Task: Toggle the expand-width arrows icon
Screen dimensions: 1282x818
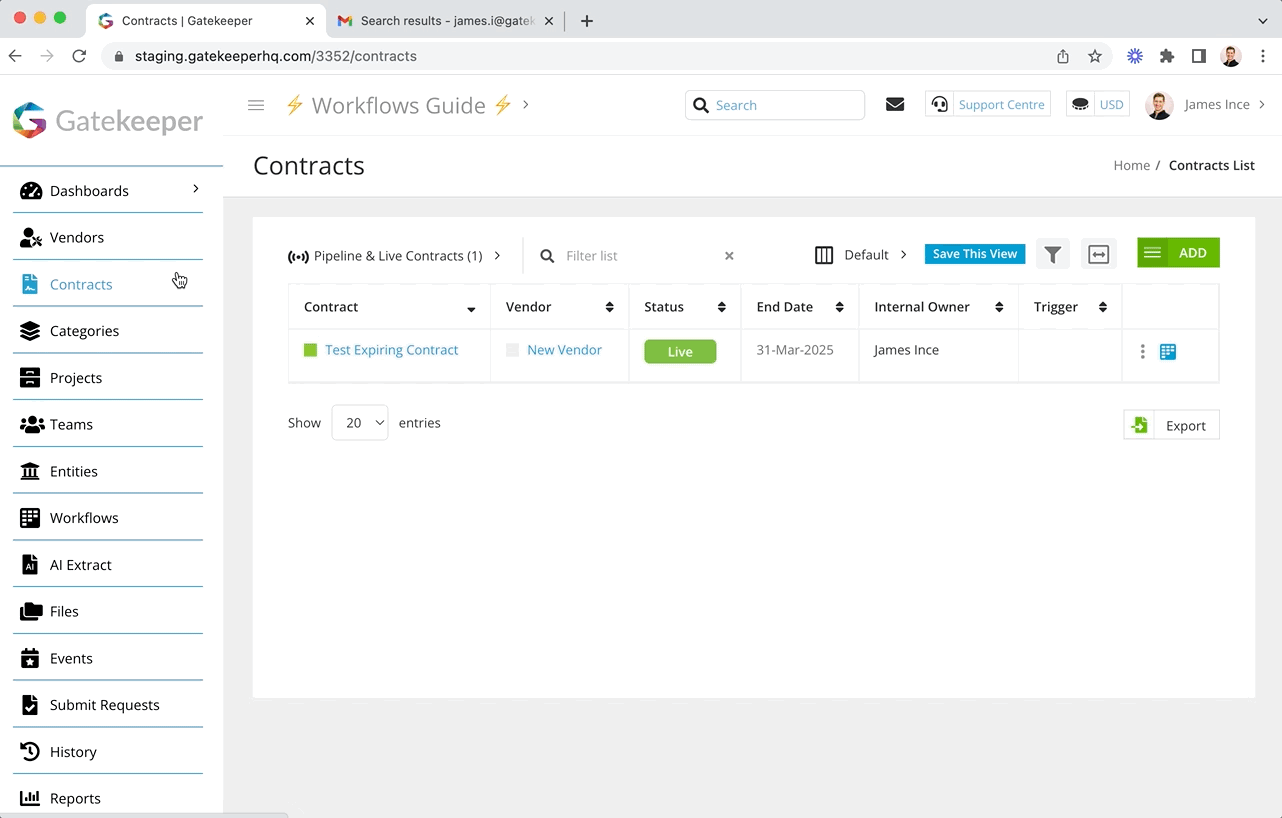Action: pyautogui.click(x=1099, y=255)
